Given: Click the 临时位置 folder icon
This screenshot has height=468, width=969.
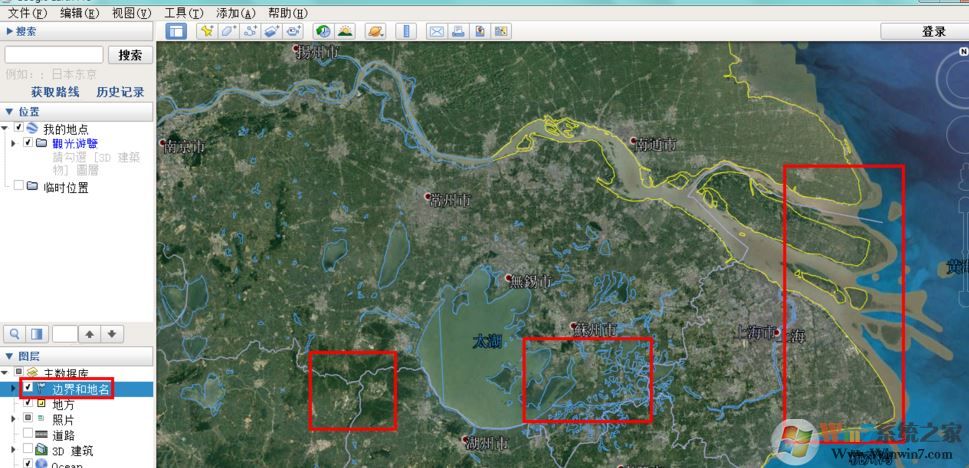Looking at the screenshot, I should point(32,185).
